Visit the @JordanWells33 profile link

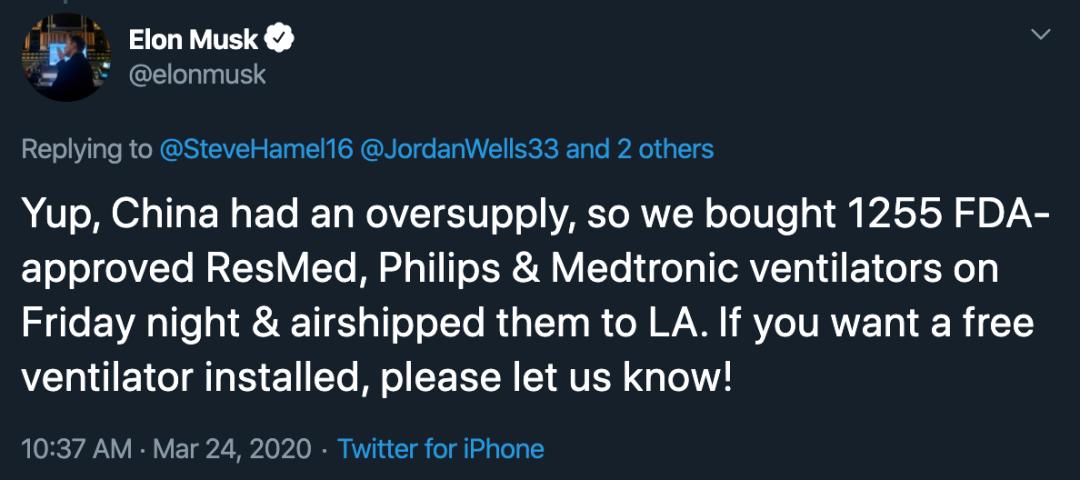coord(457,149)
